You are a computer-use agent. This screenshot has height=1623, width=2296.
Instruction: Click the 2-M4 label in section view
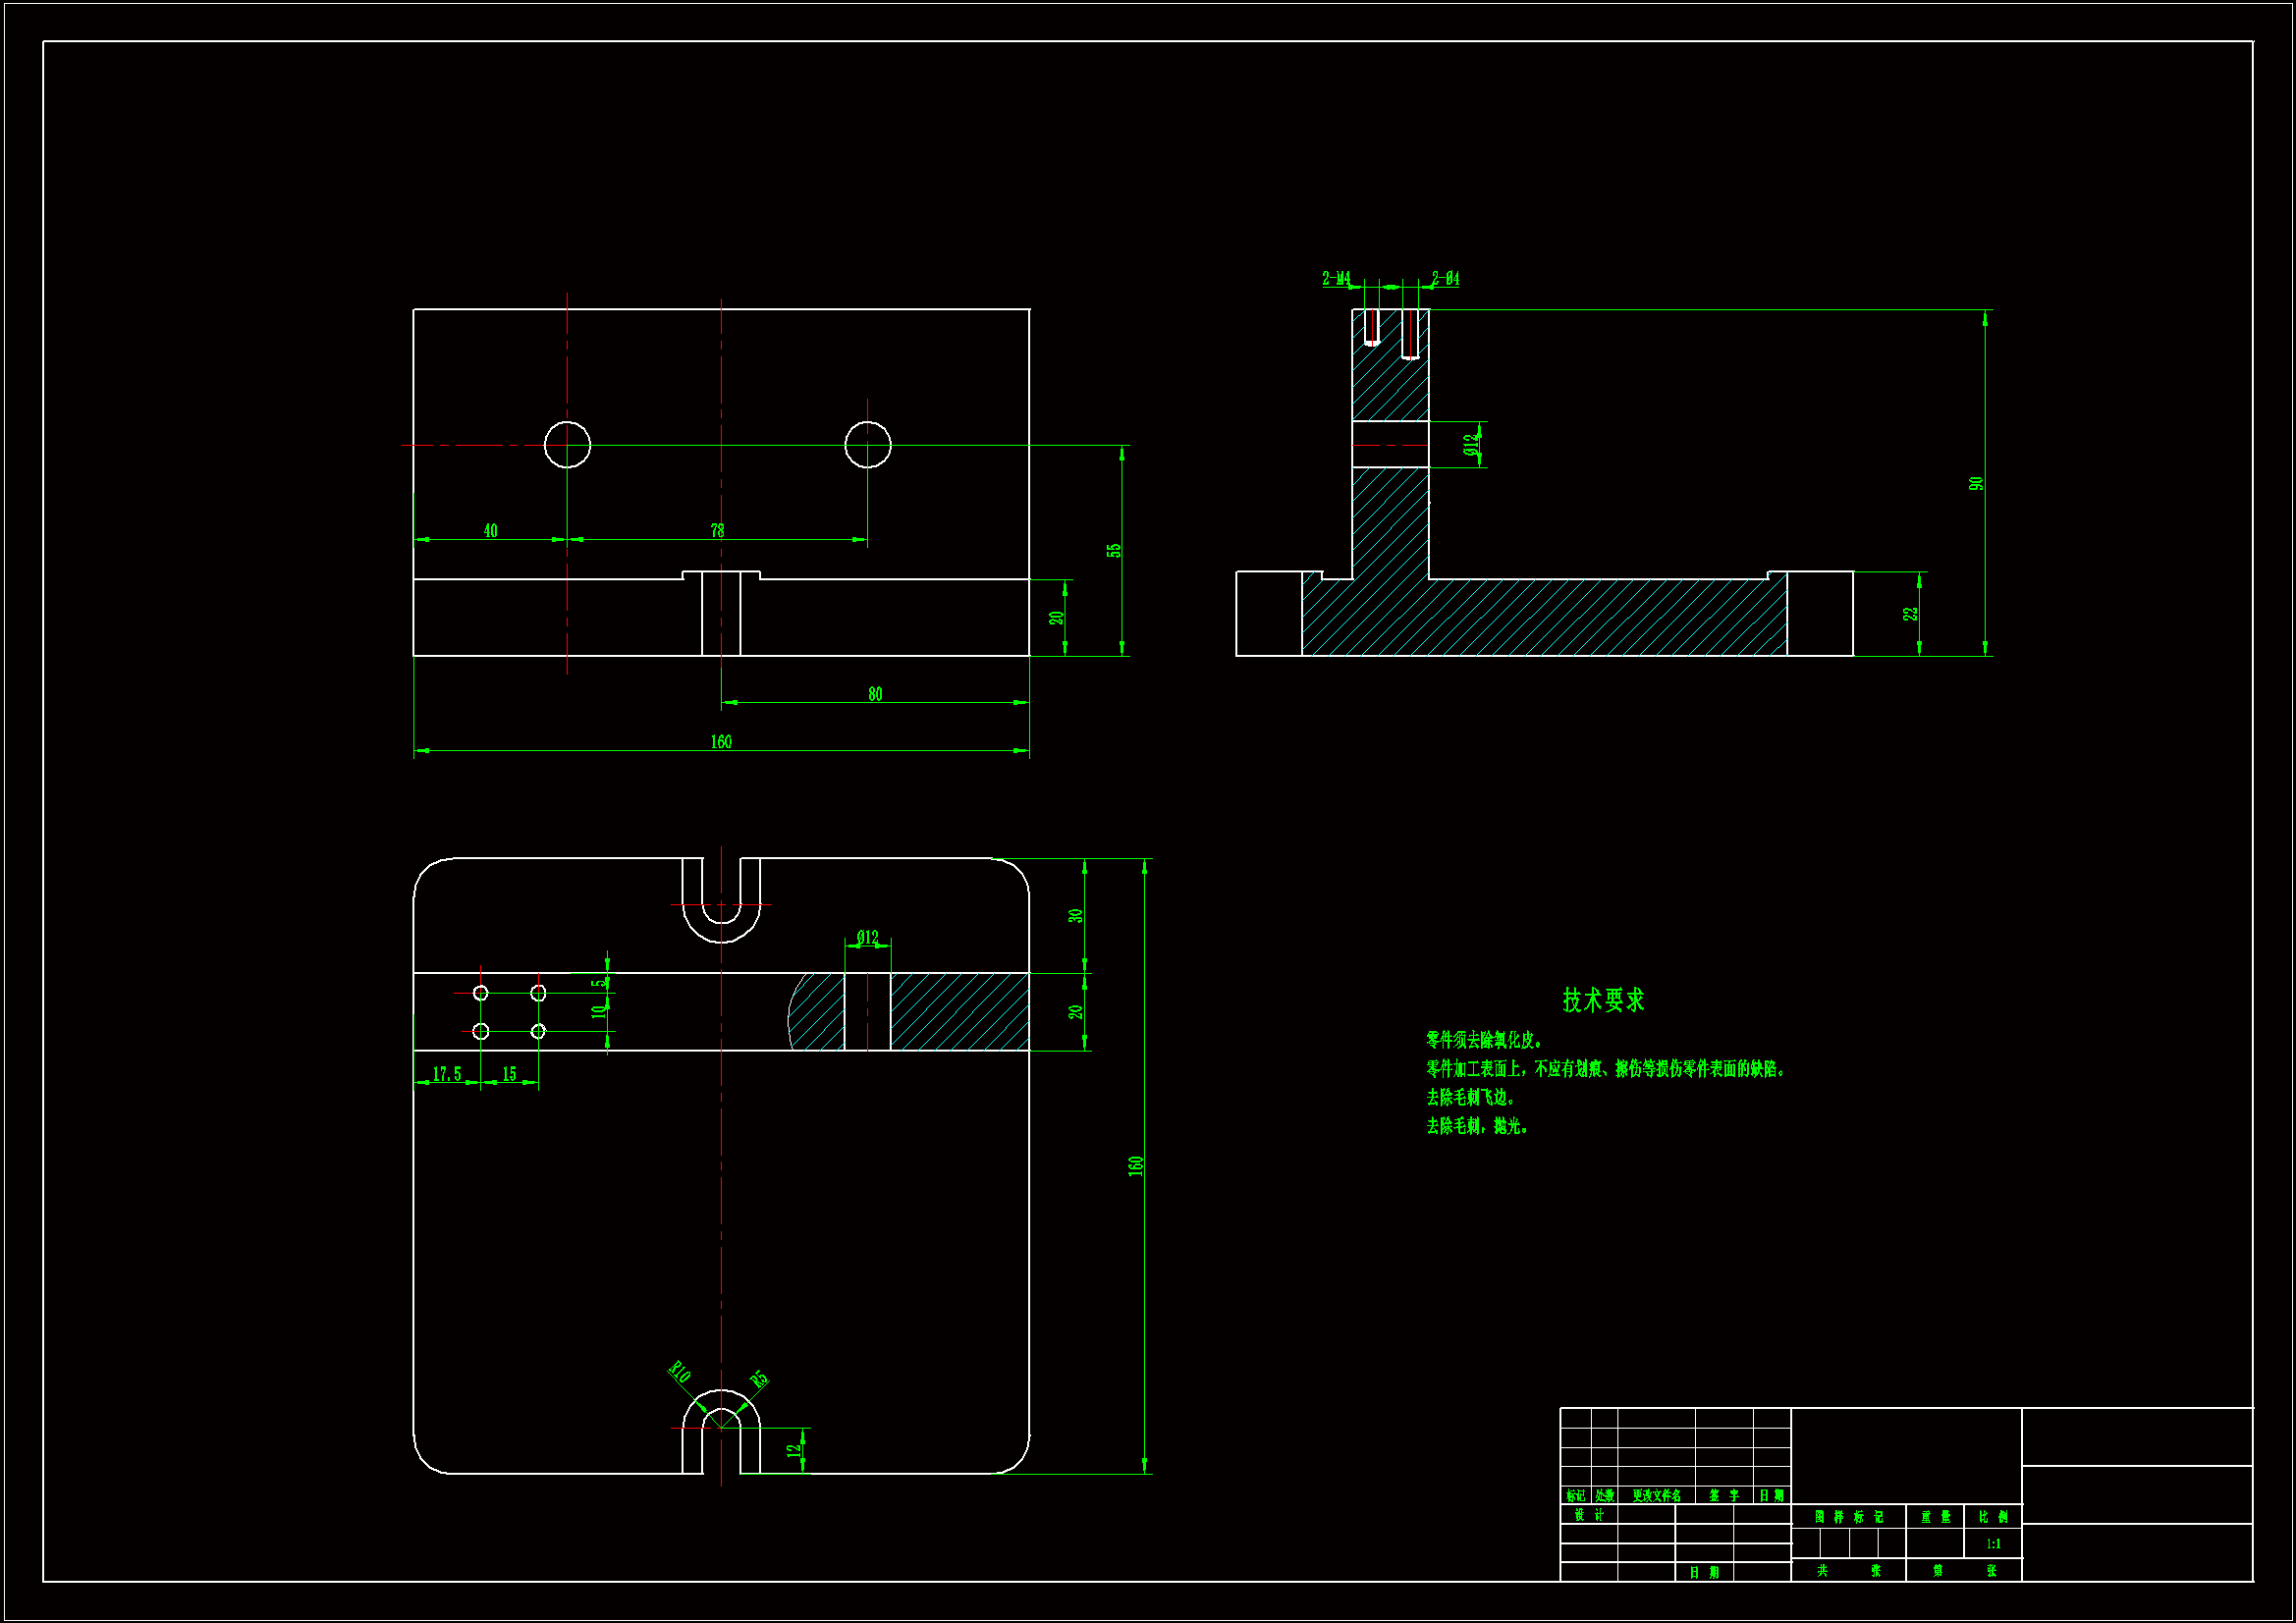click(1336, 278)
